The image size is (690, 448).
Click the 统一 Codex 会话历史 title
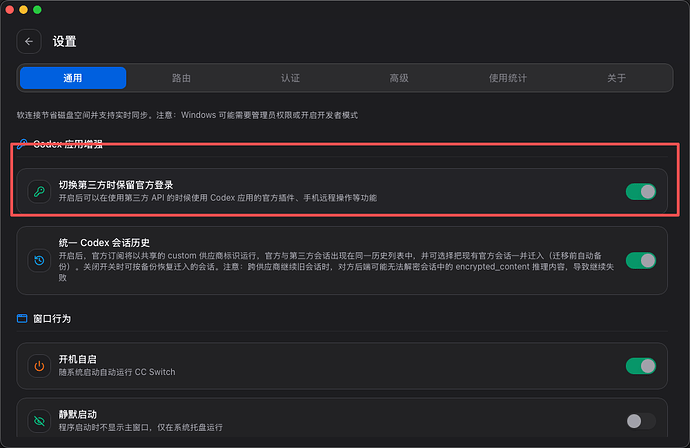pyautogui.click(x=104, y=242)
